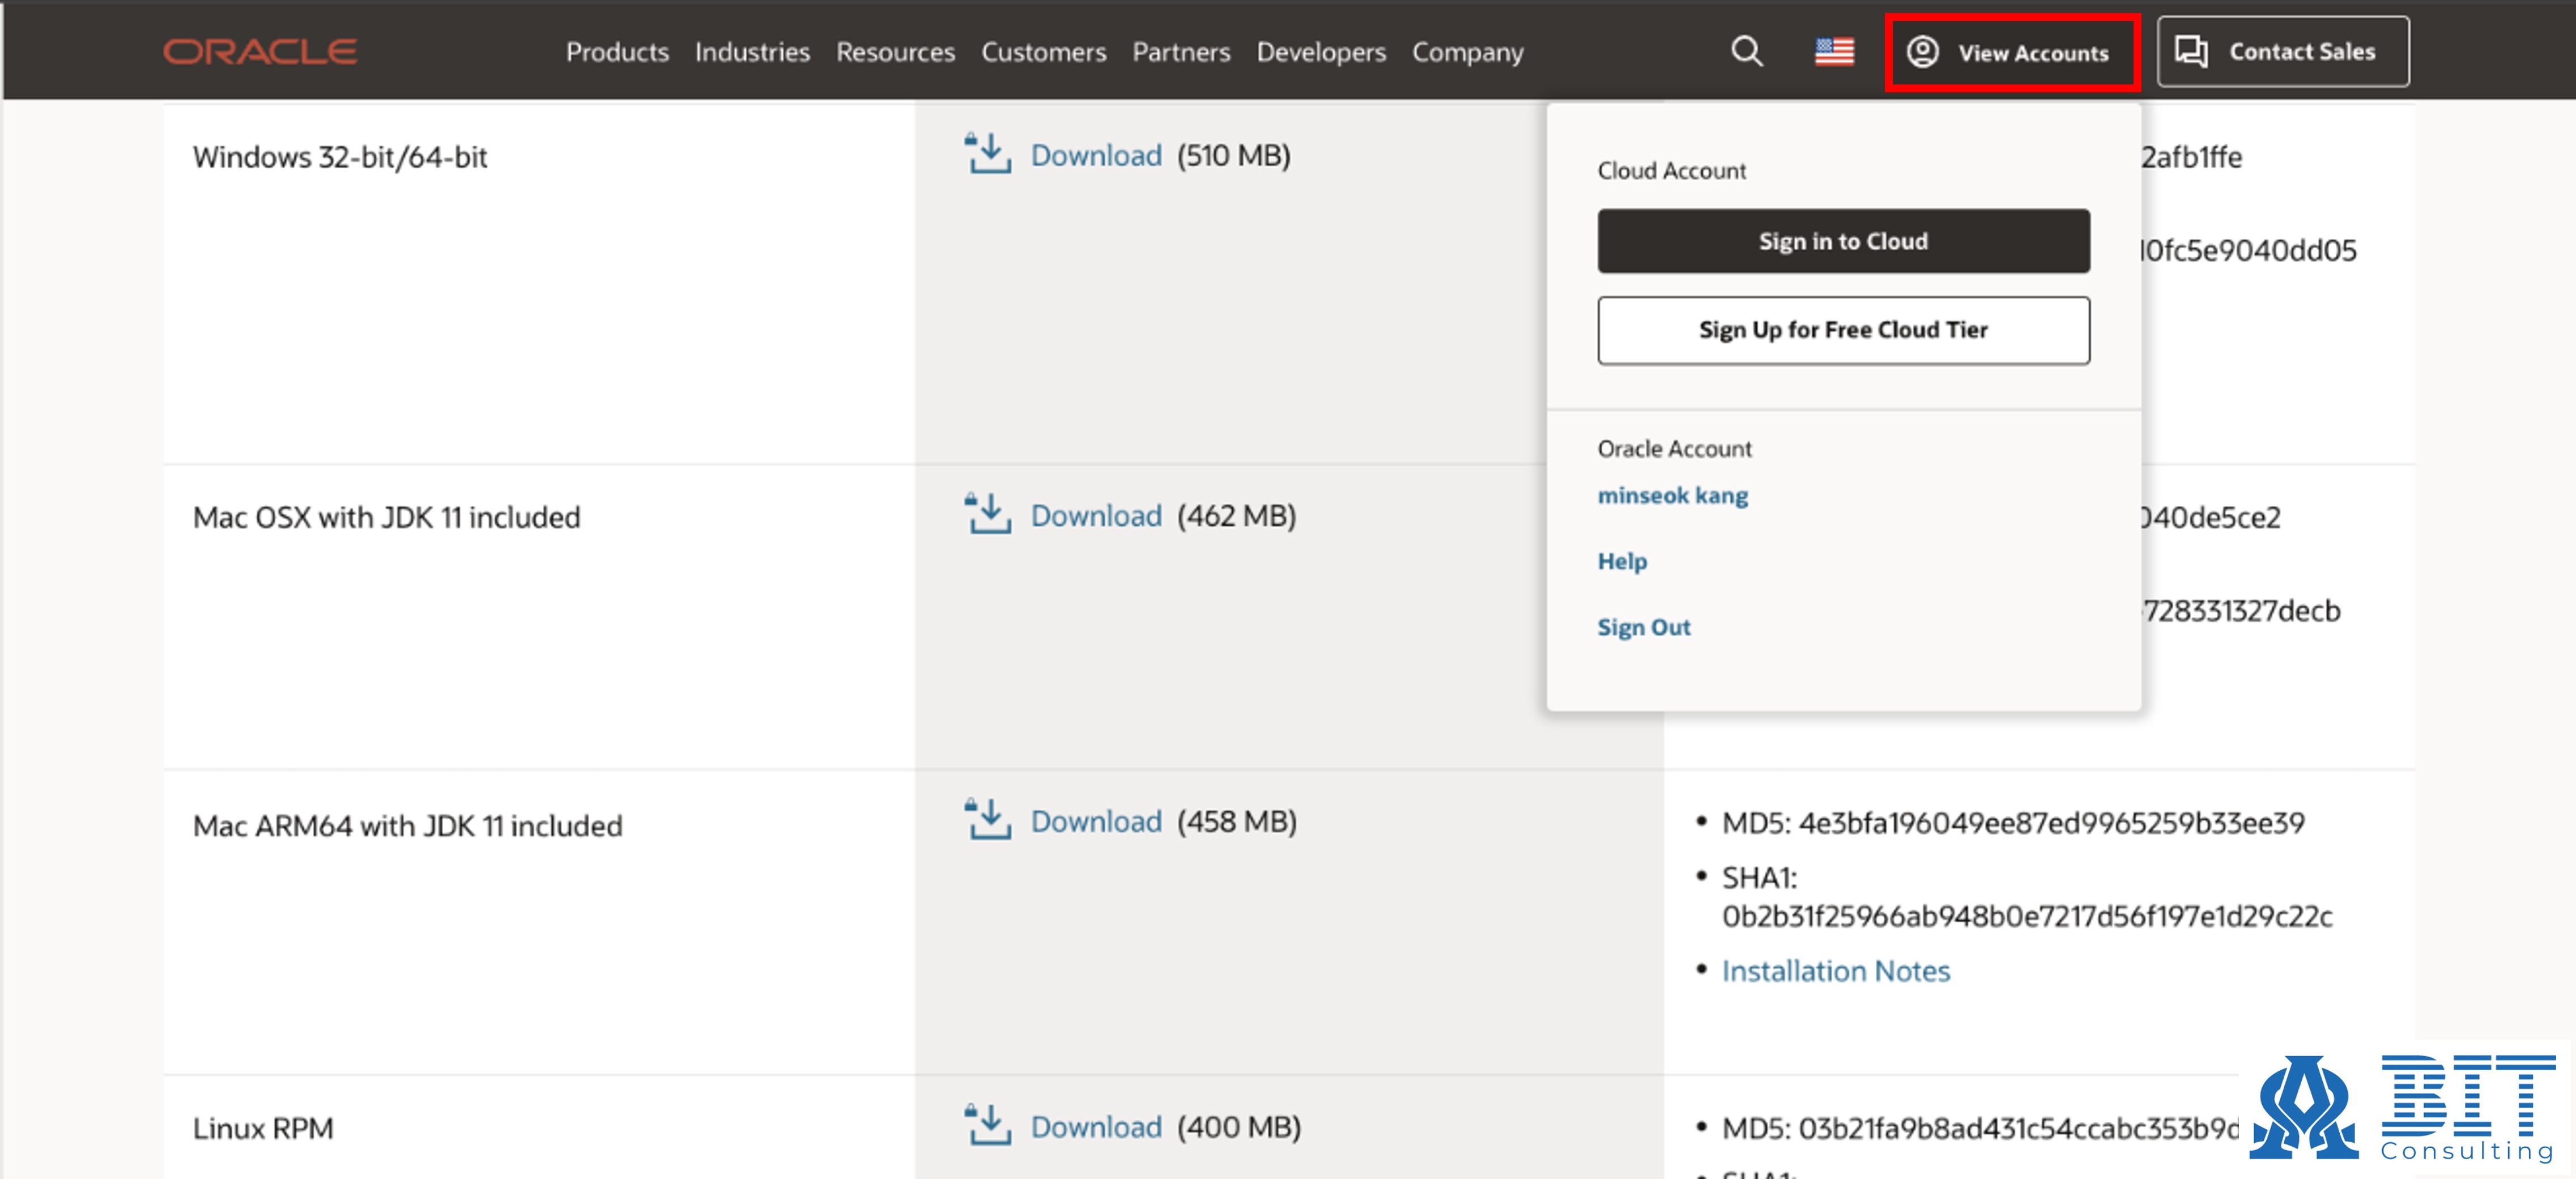The width and height of the screenshot is (2576, 1179).
Task: Click the View Accounts user icon
Action: pyautogui.click(x=1922, y=52)
